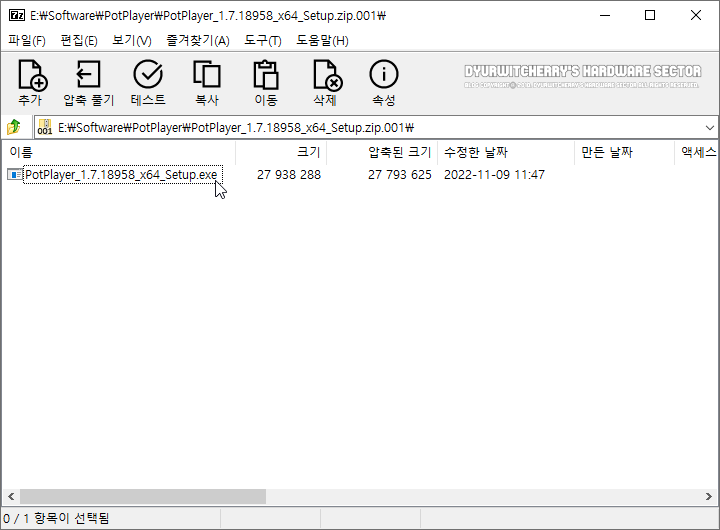Image resolution: width=720 pixels, height=530 pixels.
Task: Click the 001 archive icon in the address bar
Action: point(45,127)
